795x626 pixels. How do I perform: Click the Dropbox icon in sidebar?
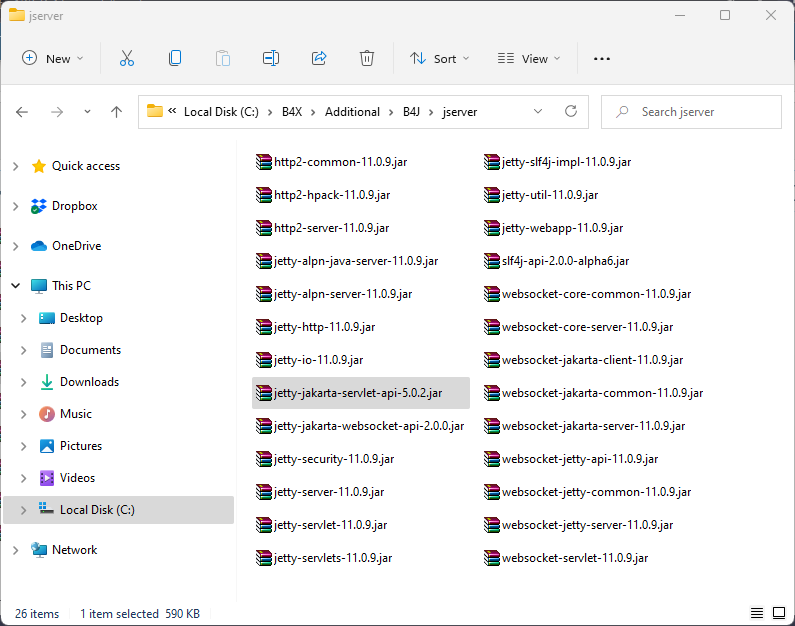click(39, 206)
